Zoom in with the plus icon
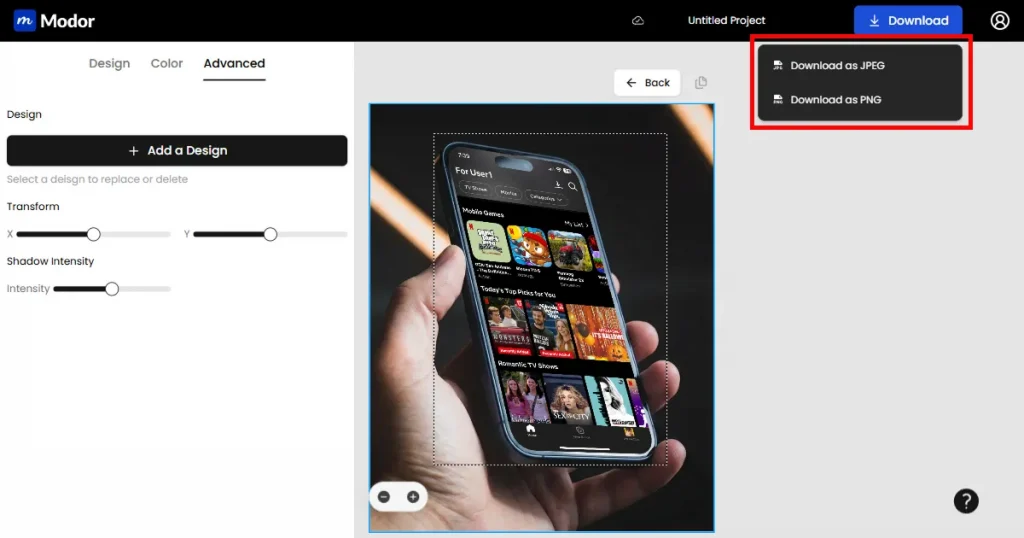The height and width of the screenshot is (538, 1024). pyautogui.click(x=412, y=497)
